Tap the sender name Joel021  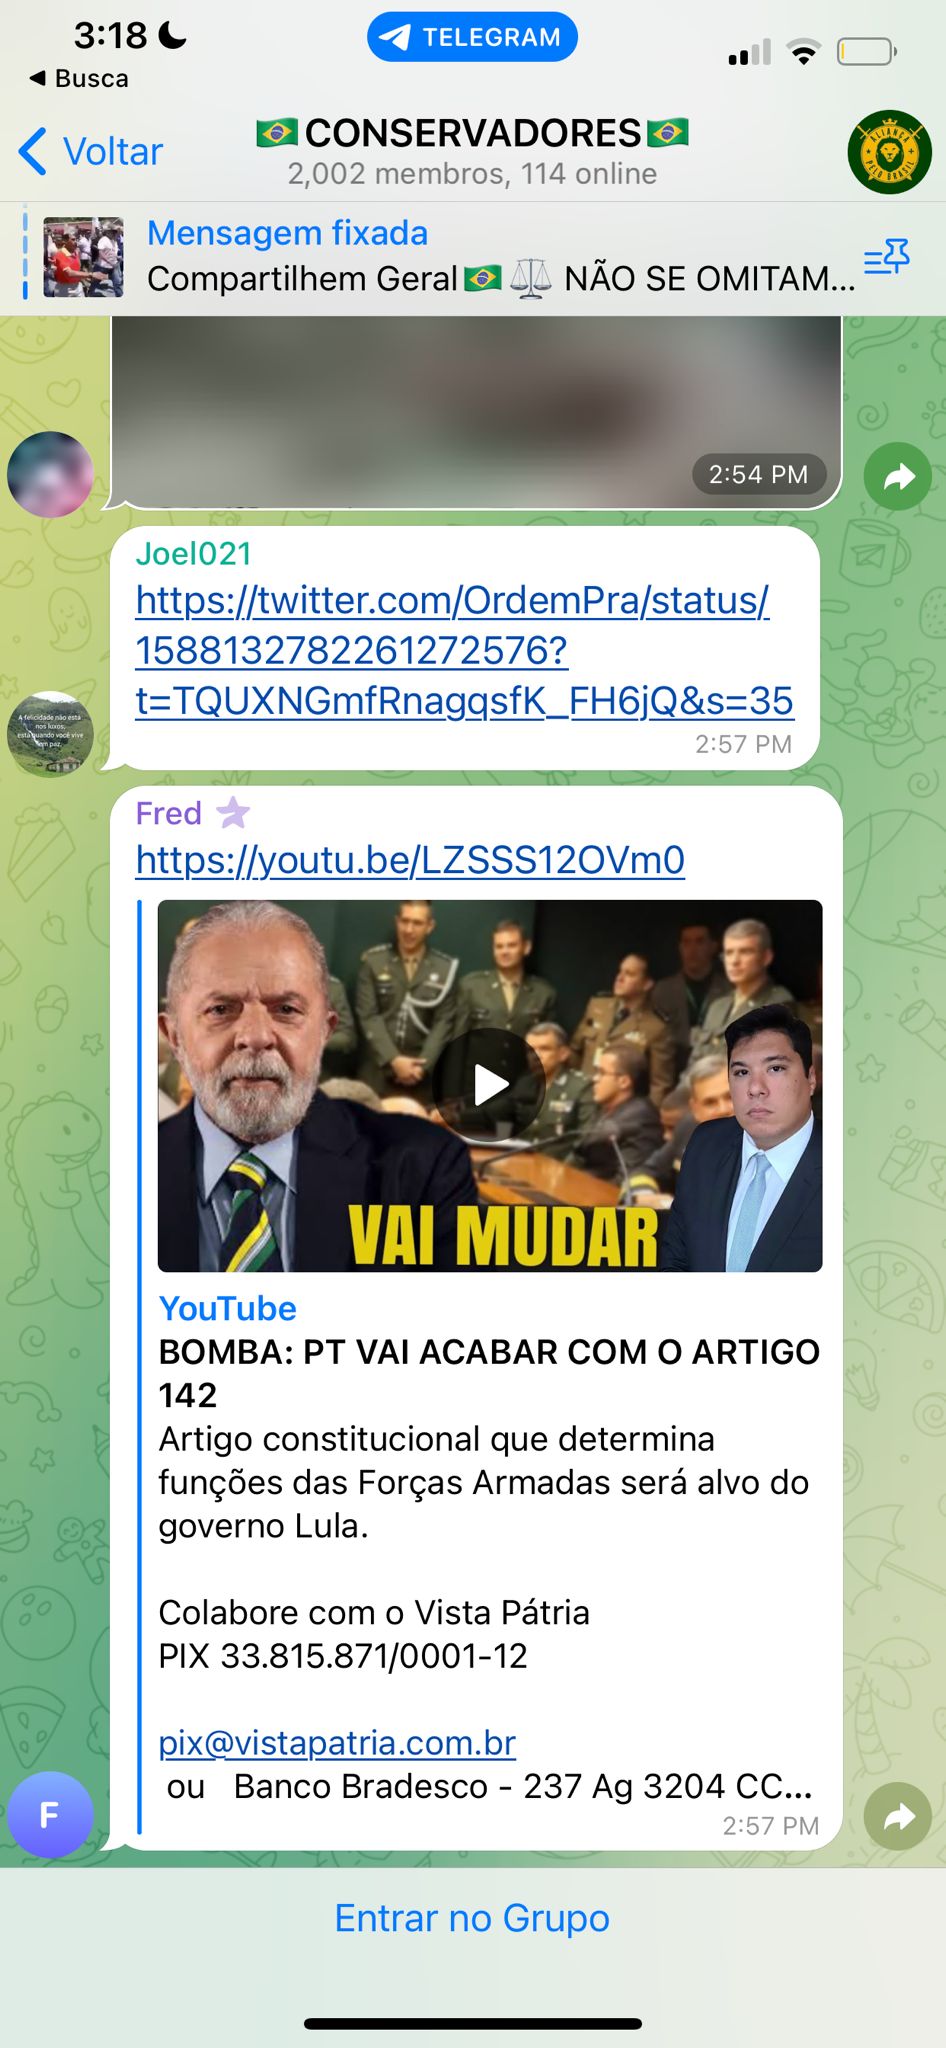[193, 553]
